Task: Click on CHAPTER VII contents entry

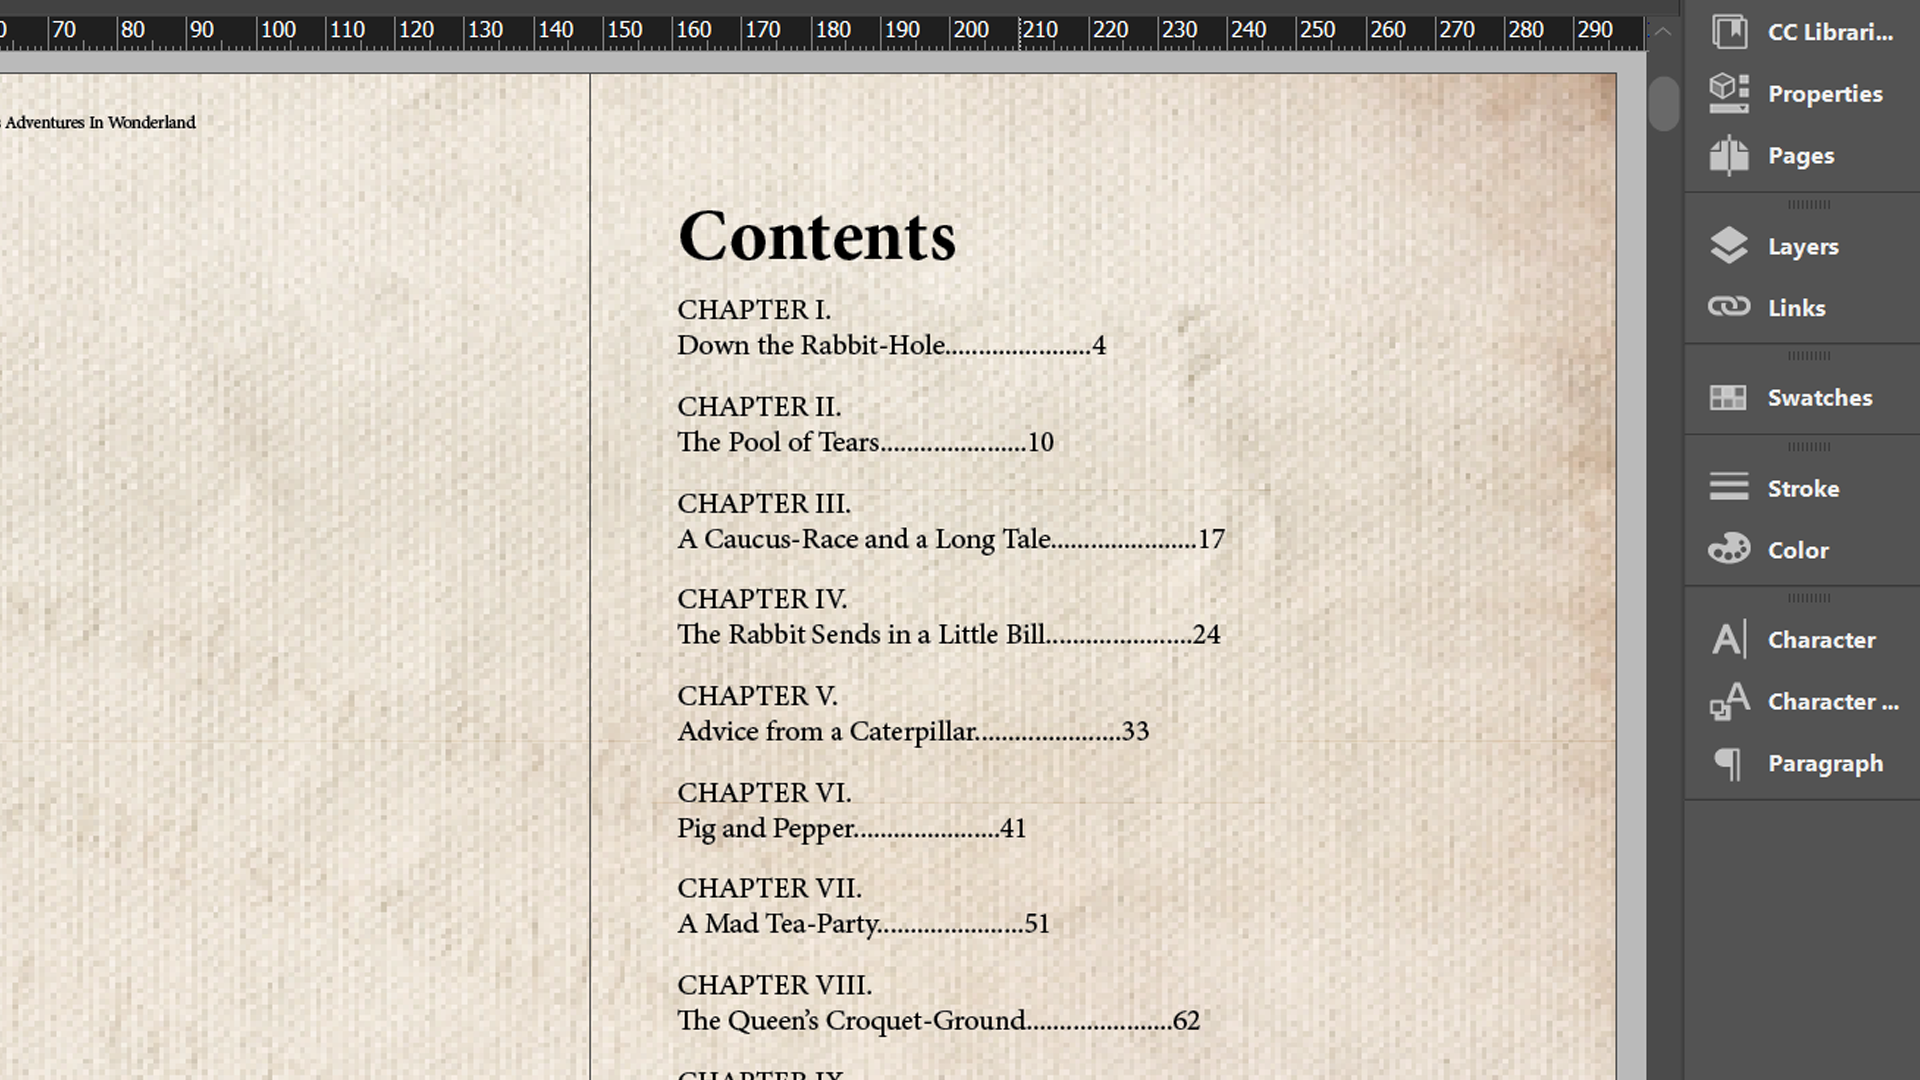Action: tap(862, 907)
